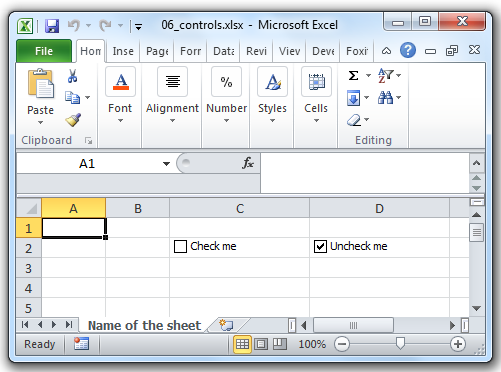The height and width of the screenshot is (372, 501).
Task: Click the Copy icon in Clipboard group
Action: click(x=72, y=97)
